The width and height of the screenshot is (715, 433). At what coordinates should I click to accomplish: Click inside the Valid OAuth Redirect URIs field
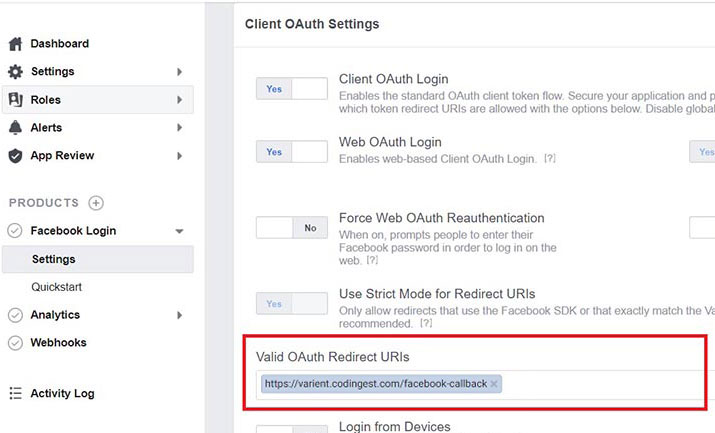600,384
